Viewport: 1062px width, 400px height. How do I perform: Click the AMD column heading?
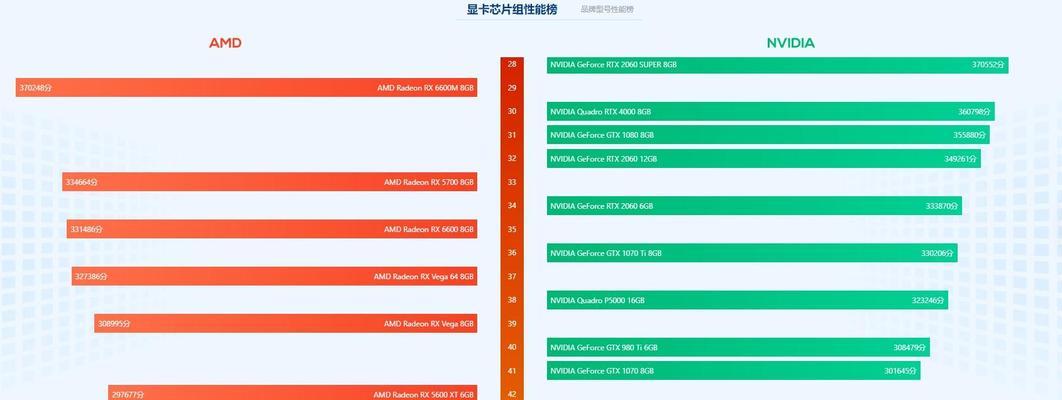(x=225, y=43)
